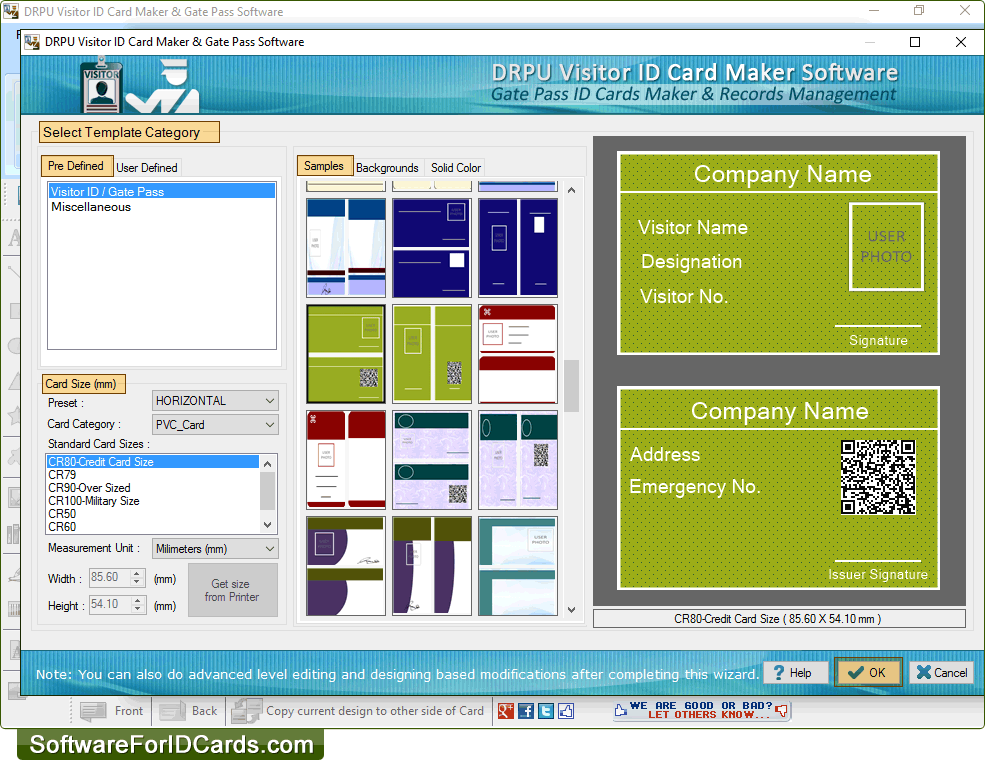Click the Height value field
Screen dimensions: 985x760
110,604
